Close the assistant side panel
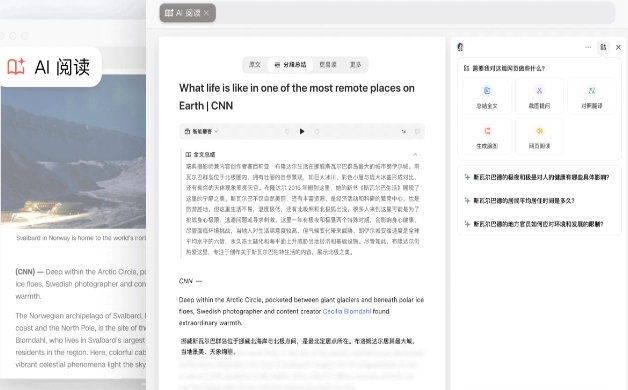Viewport: 628px width, 390px height. pyautogui.click(x=618, y=47)
